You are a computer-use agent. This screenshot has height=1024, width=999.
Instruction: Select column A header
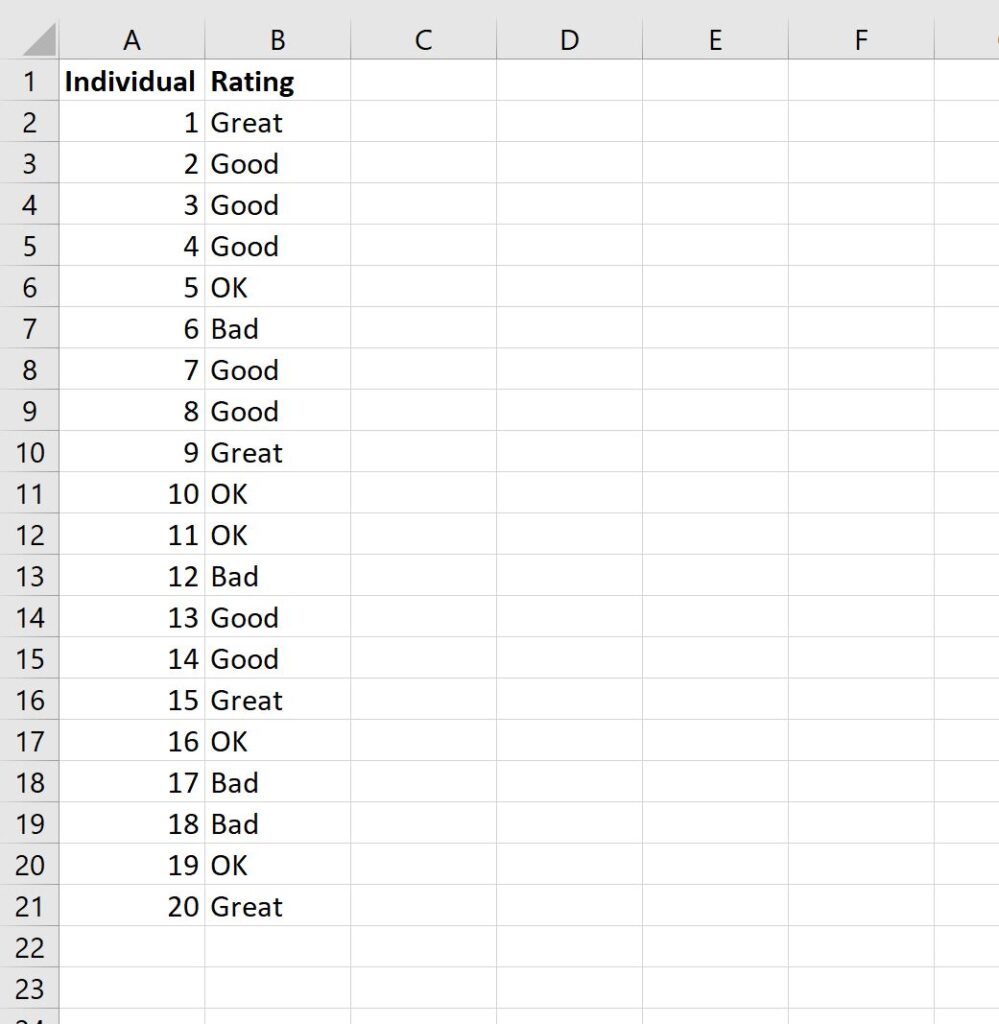(x=132, y=40)
